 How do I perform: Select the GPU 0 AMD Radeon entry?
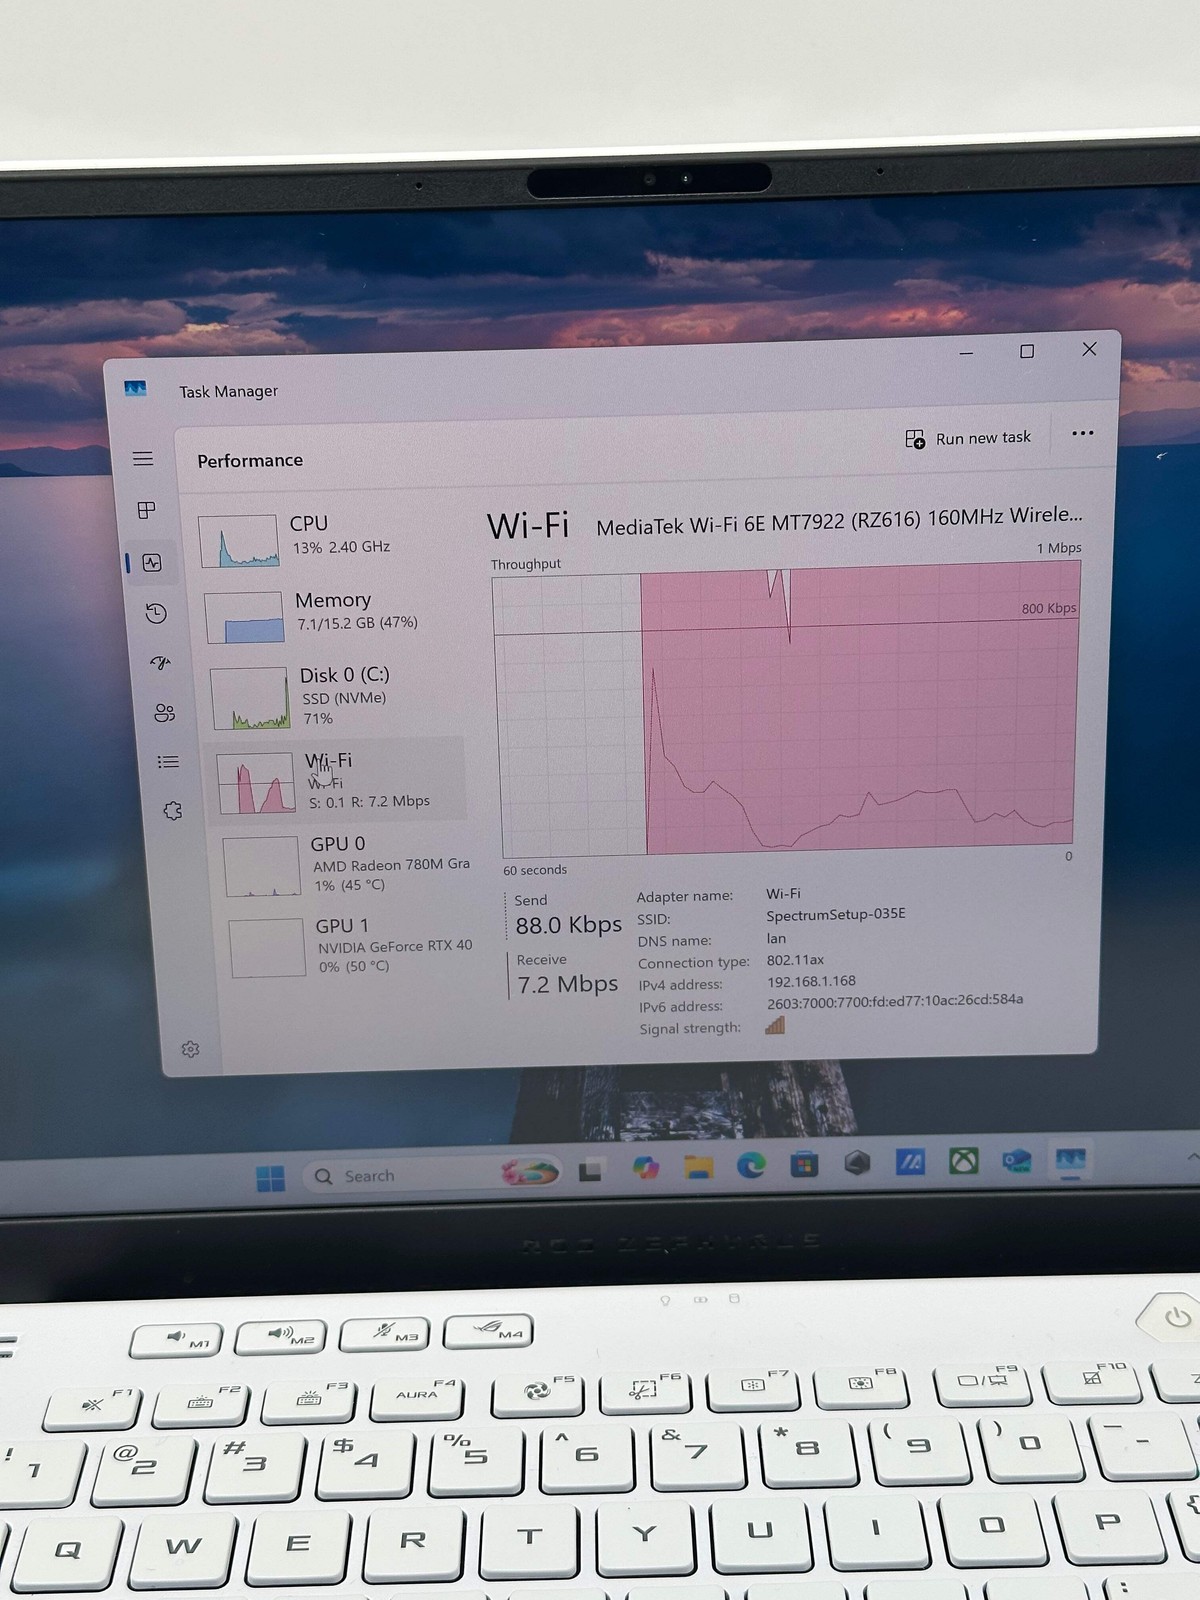[348, 865]
